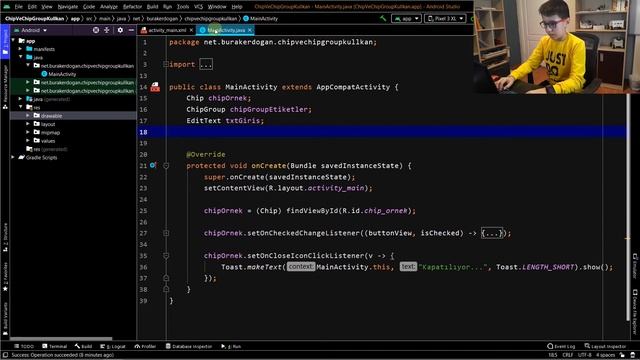
Task: Close the activity_main.xml tab
Action: point(191,30)
